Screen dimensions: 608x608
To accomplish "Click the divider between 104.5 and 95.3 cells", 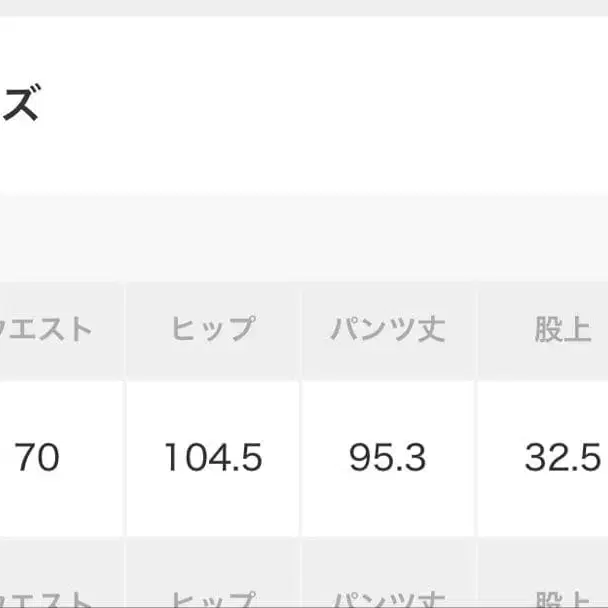I will pyautogui.click(x=300, y=458).
